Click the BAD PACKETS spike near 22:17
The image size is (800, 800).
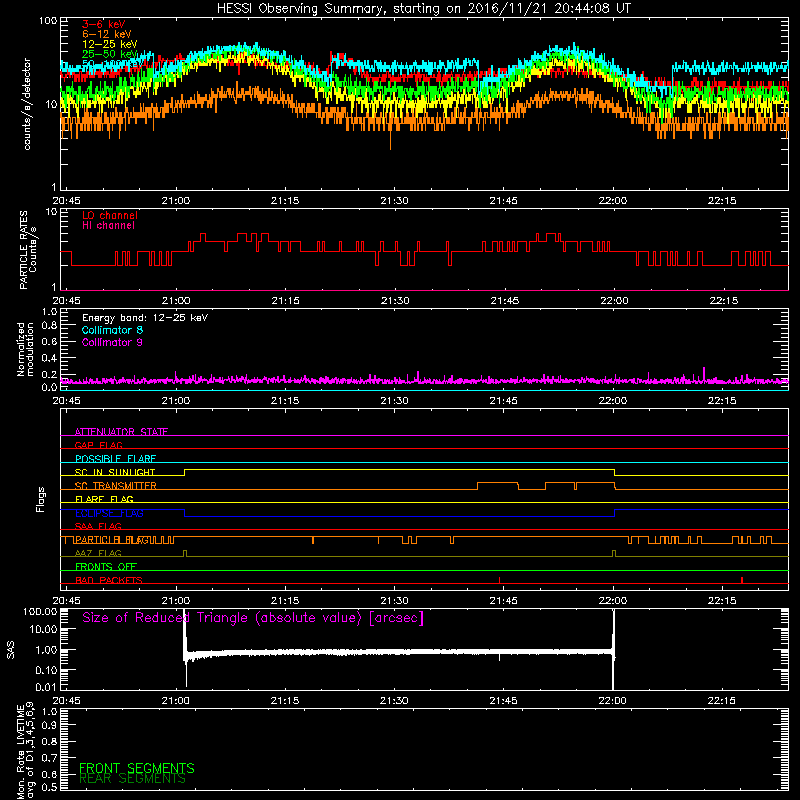(x=741, y=580)
